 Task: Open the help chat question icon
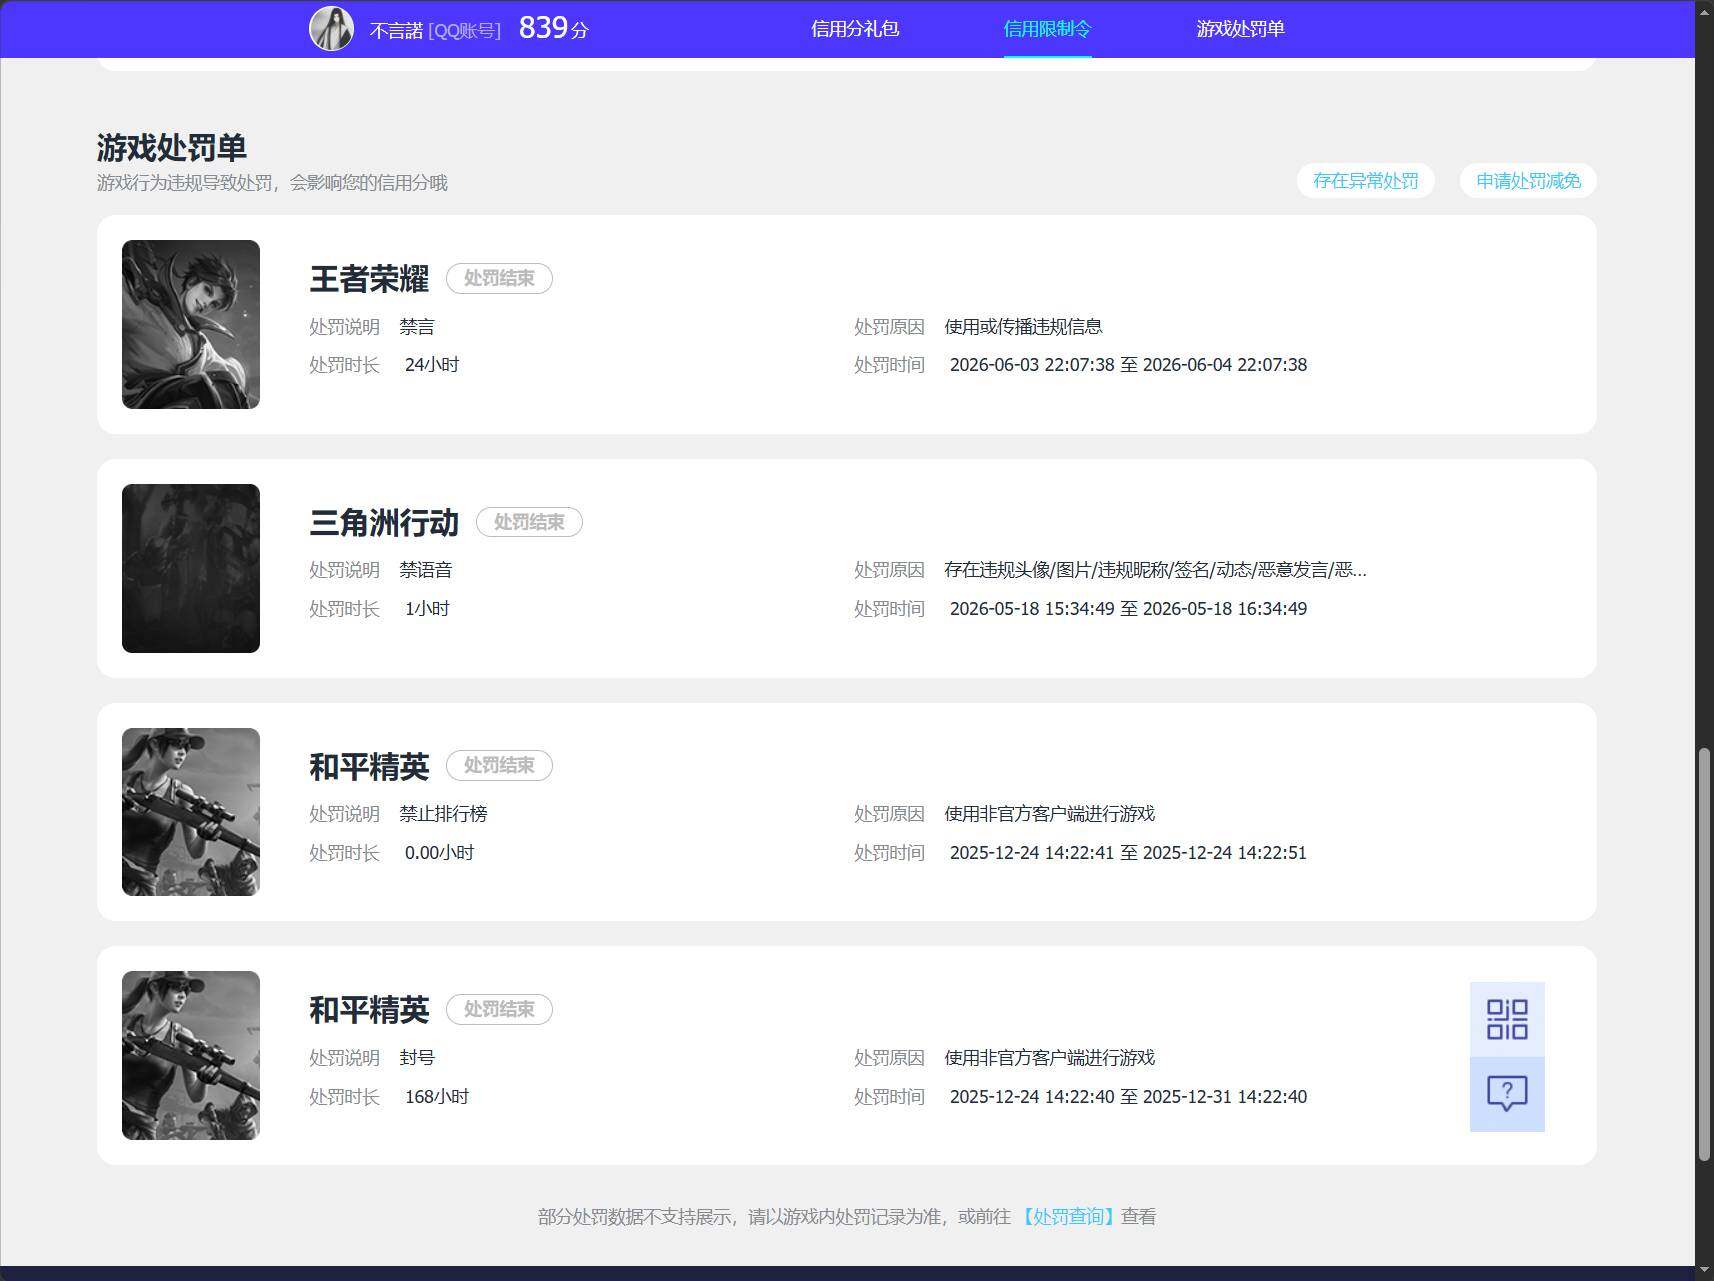(1507, 1094)
